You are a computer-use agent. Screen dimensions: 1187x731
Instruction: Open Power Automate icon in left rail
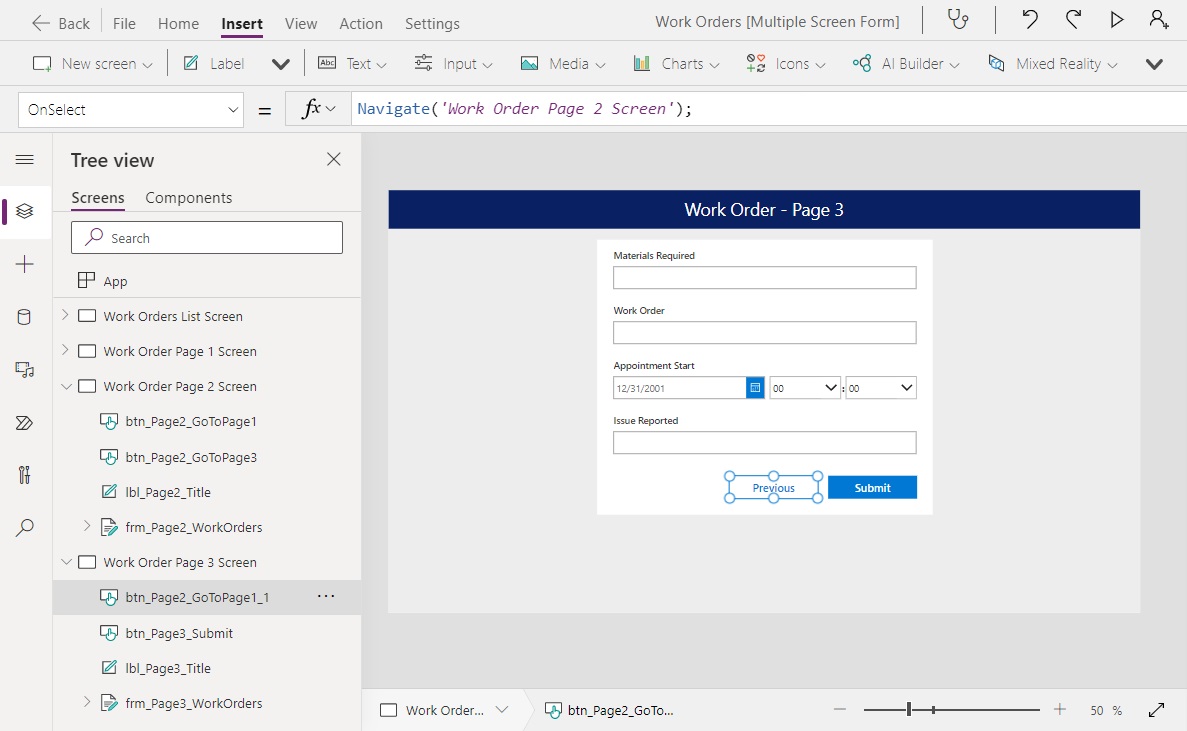coord(25,422)
